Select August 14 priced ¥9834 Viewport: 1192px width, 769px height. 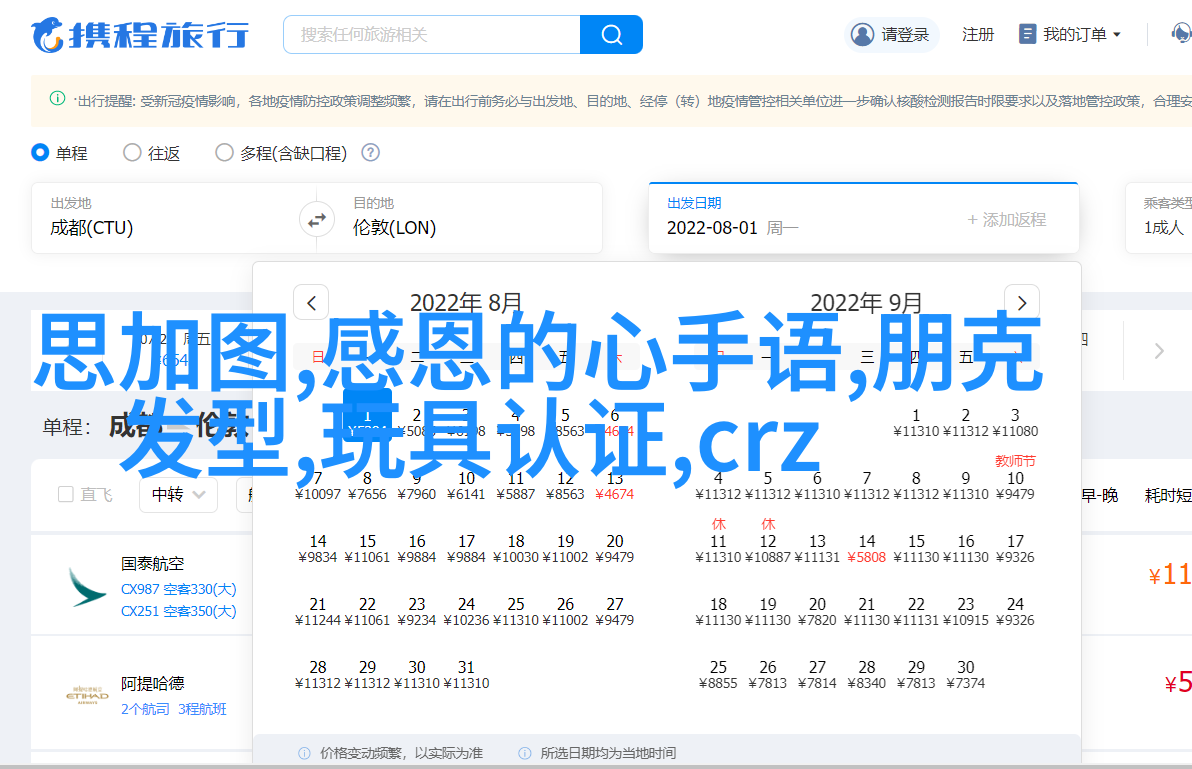click(318, 549)
